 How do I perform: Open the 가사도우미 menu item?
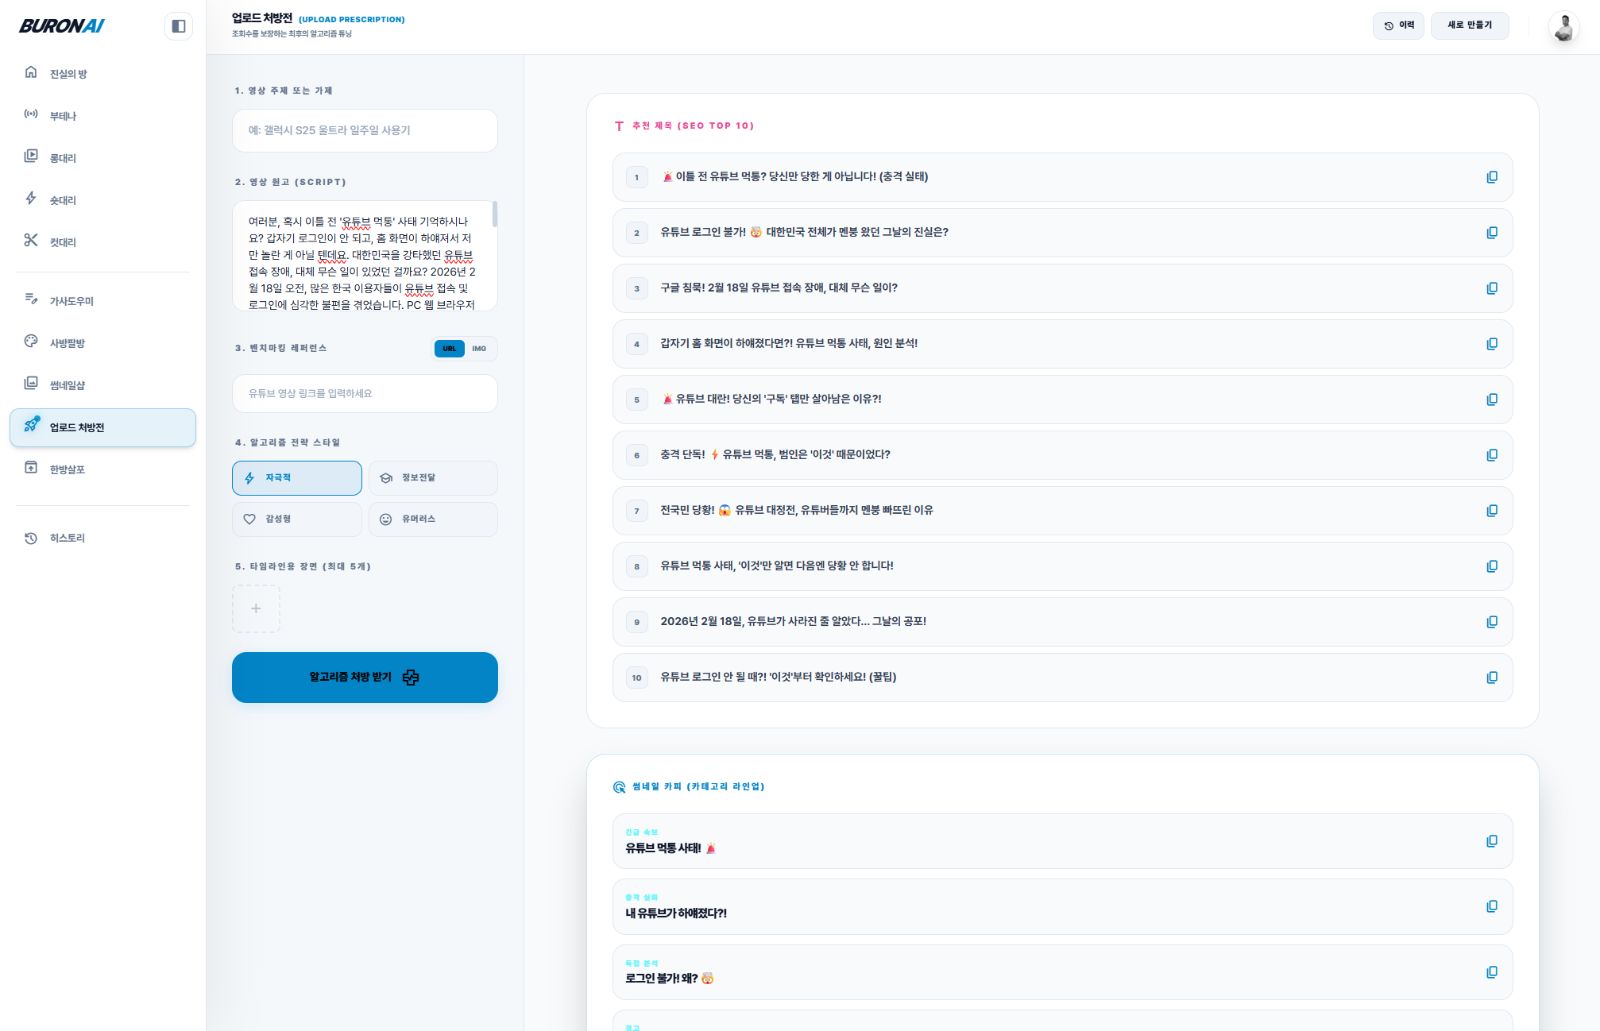102,301
